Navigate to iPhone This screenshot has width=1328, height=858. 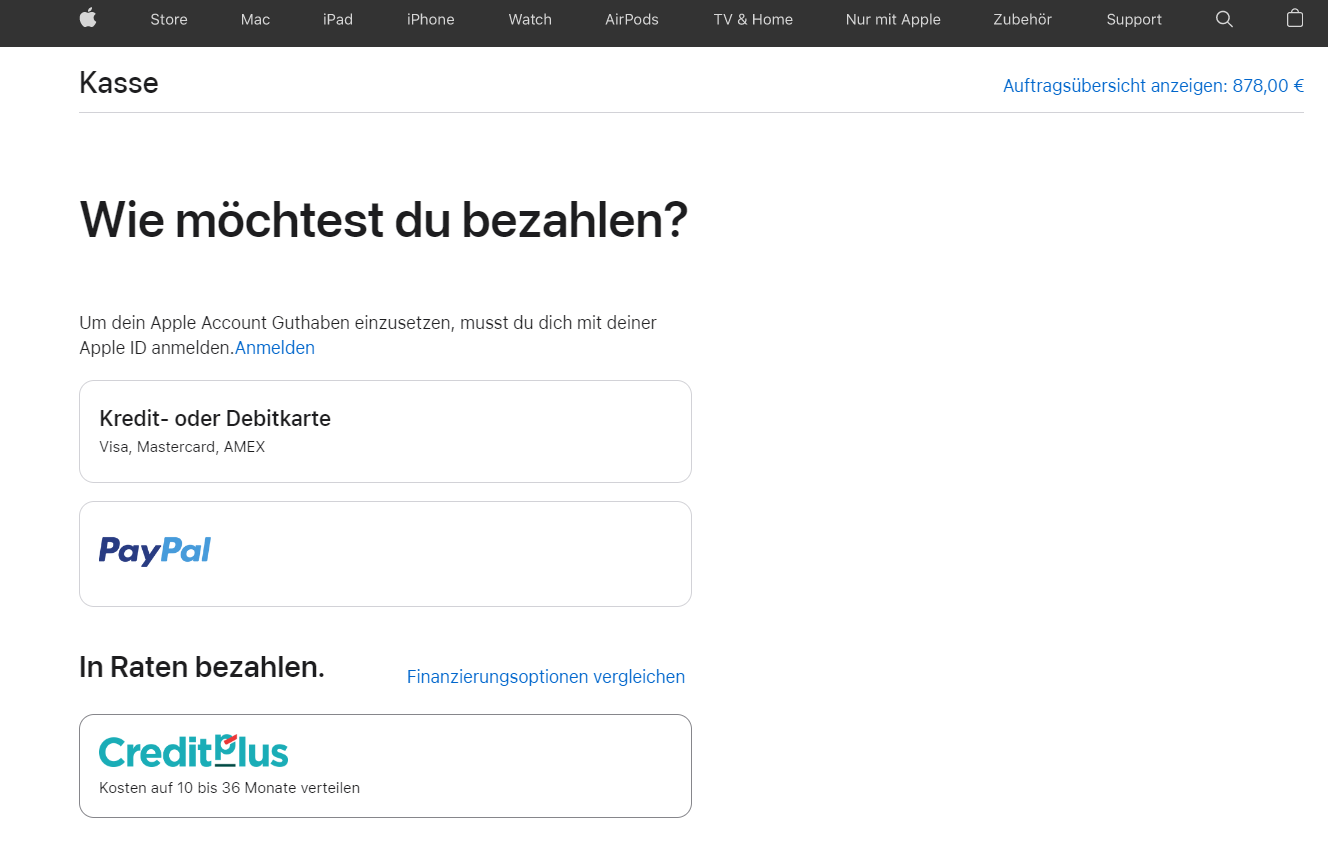431,19
